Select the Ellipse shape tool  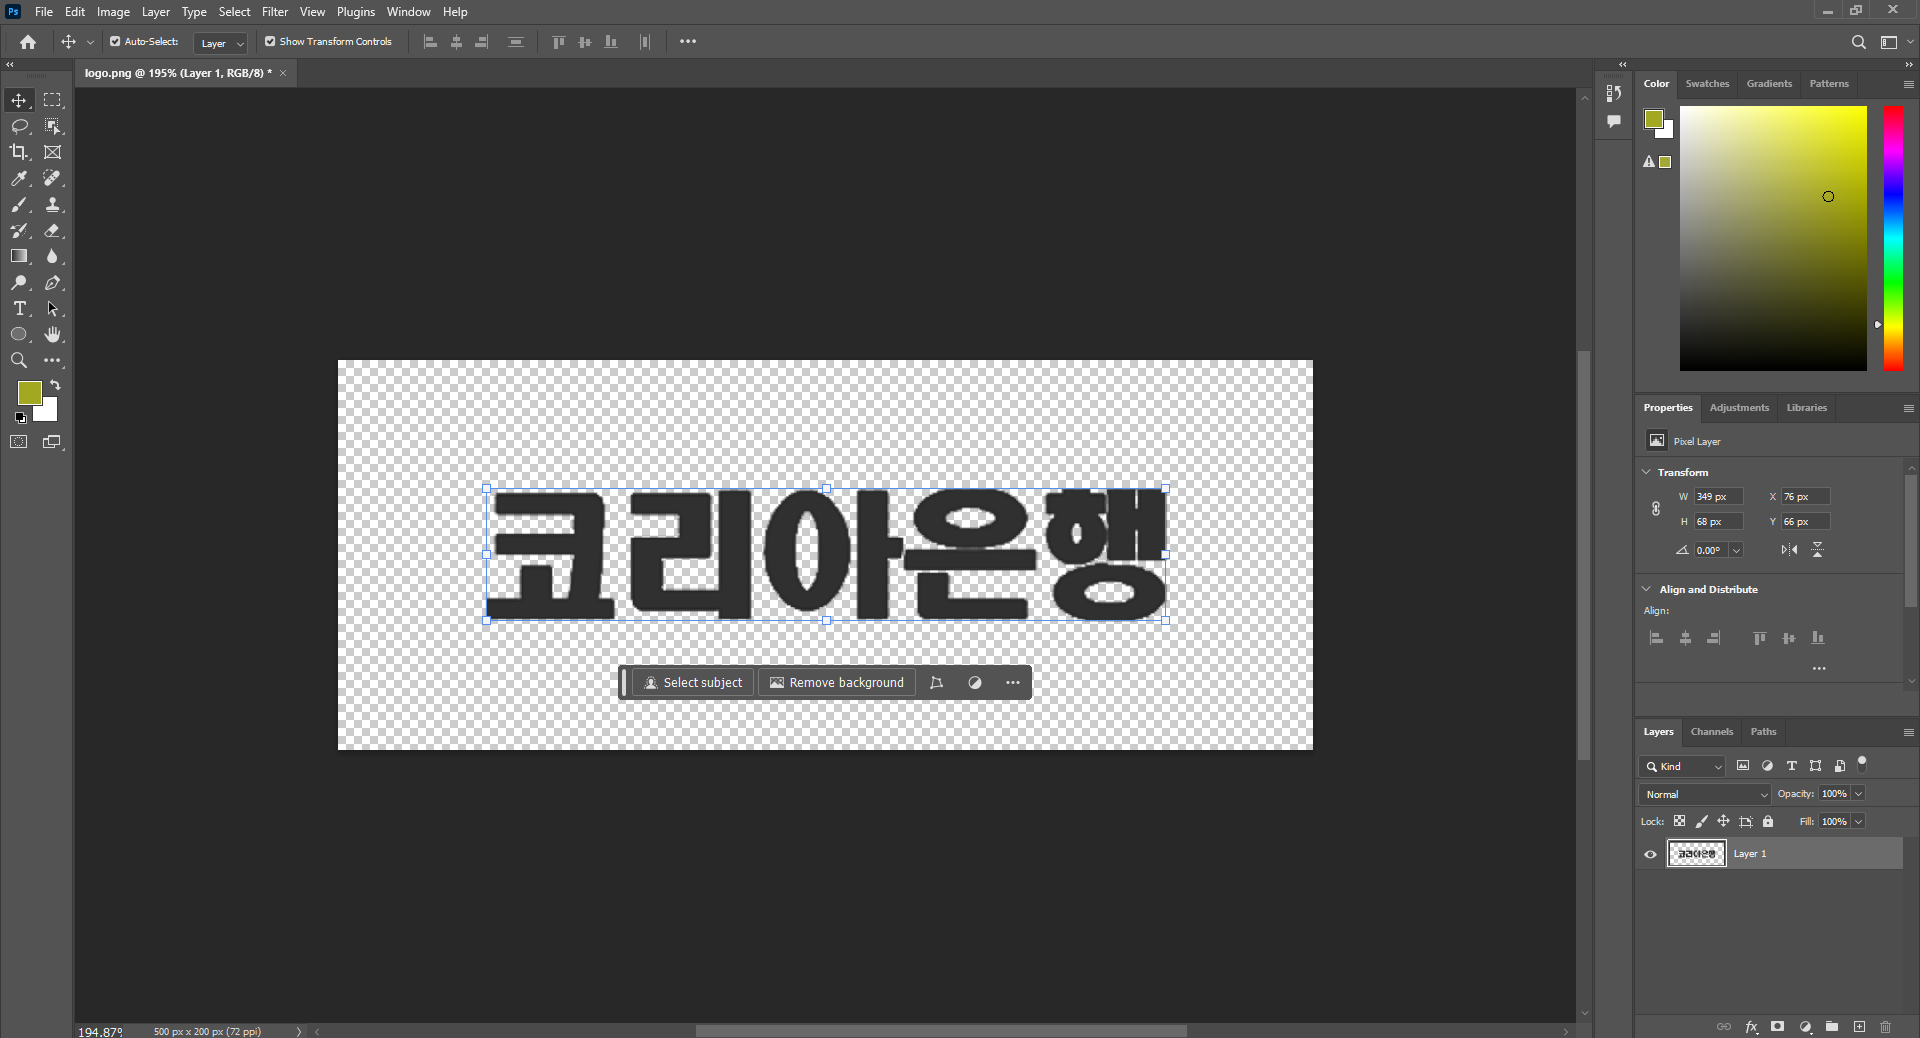pyautogui.click(x=19, y=335)
